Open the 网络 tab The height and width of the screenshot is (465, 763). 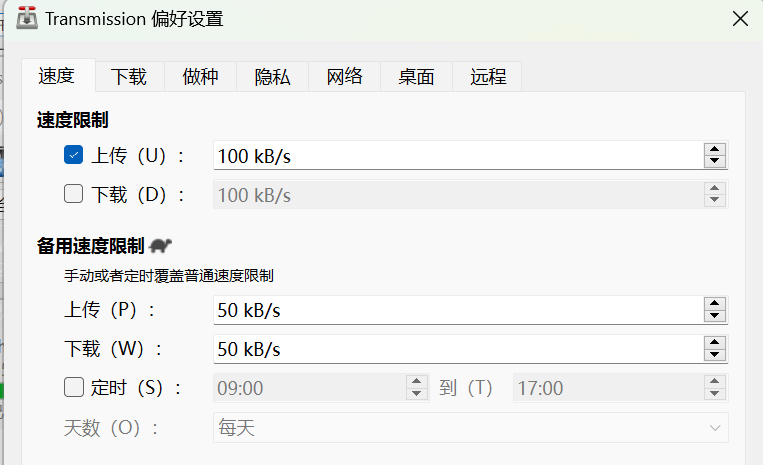coord(344,76)
